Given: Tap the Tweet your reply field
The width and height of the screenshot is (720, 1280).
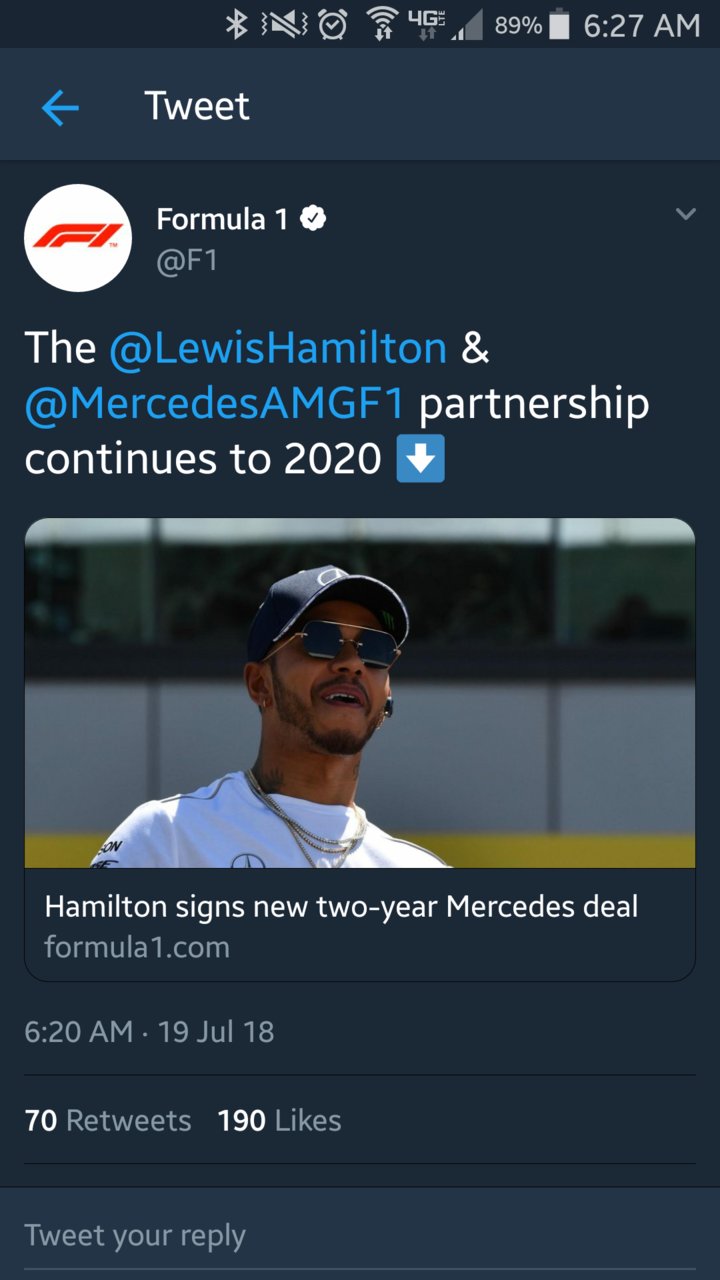Looking at the screenshot, I should pyautogui.click(x=360, y=1235).
